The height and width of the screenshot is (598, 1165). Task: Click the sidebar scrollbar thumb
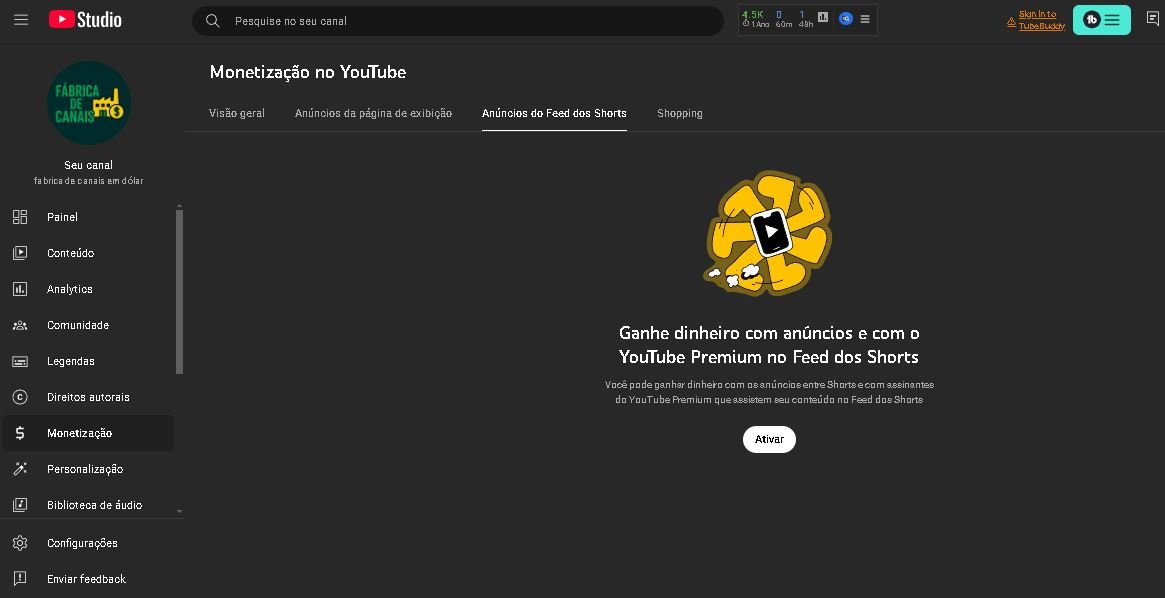point(179,292)
